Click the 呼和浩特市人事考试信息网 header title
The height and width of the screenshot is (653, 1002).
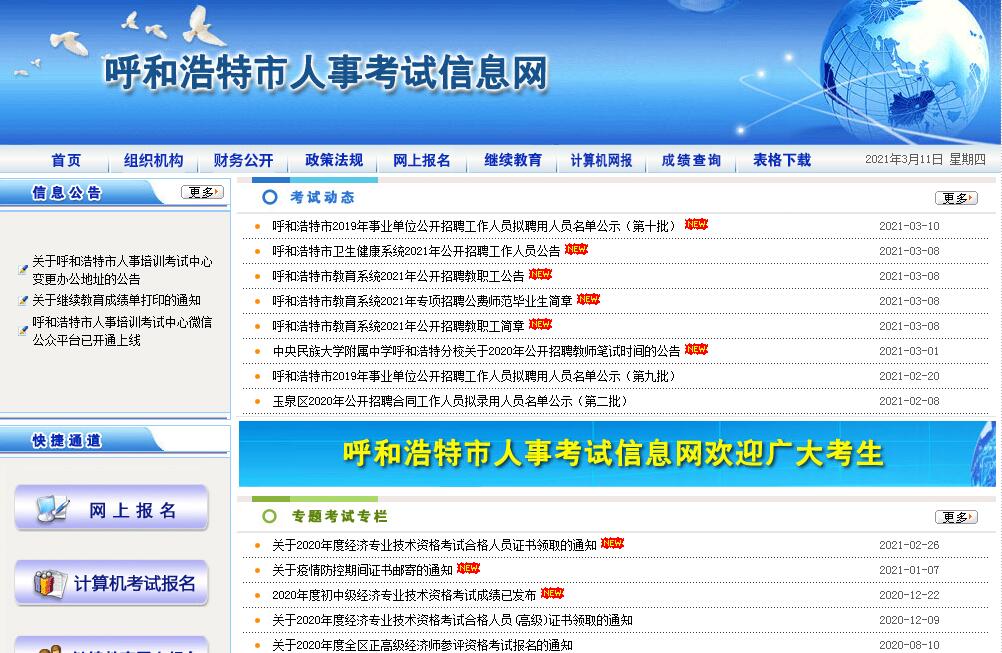coord(326,72)
